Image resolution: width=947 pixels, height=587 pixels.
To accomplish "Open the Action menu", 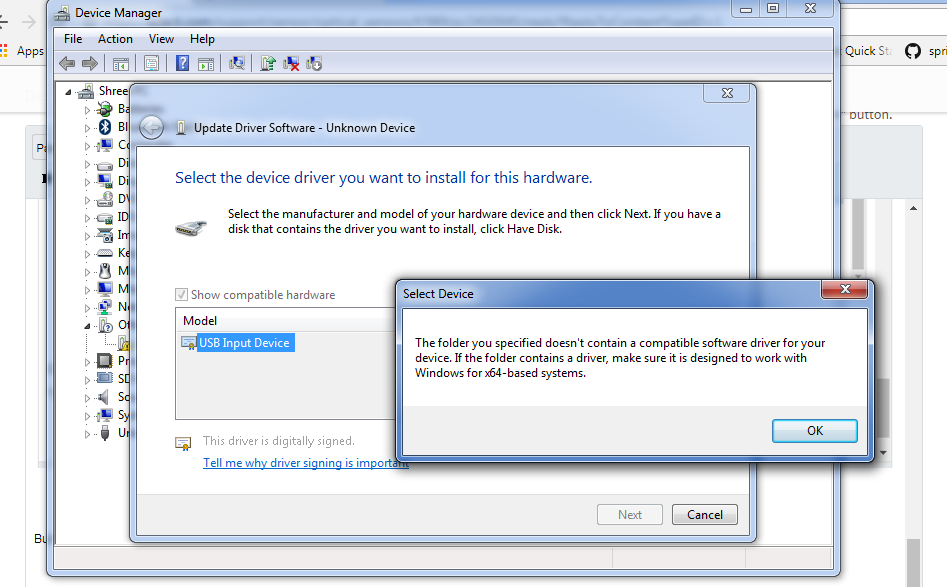I will click(x=115, y=38).
